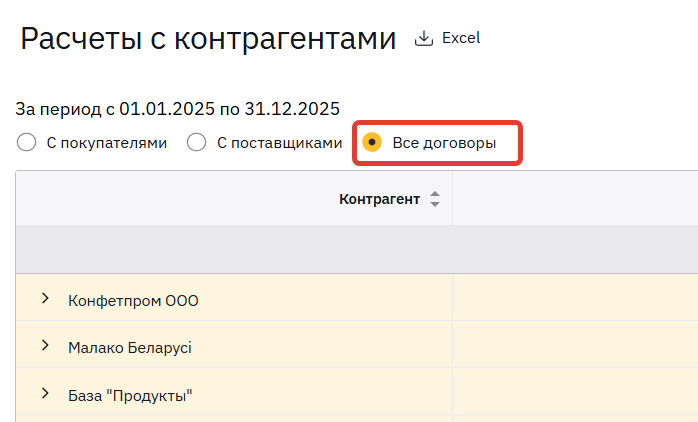Viewport: 698px width, 422px height.
Task: Click the sort arrows beside Контрагент
Action: (434, 199)
